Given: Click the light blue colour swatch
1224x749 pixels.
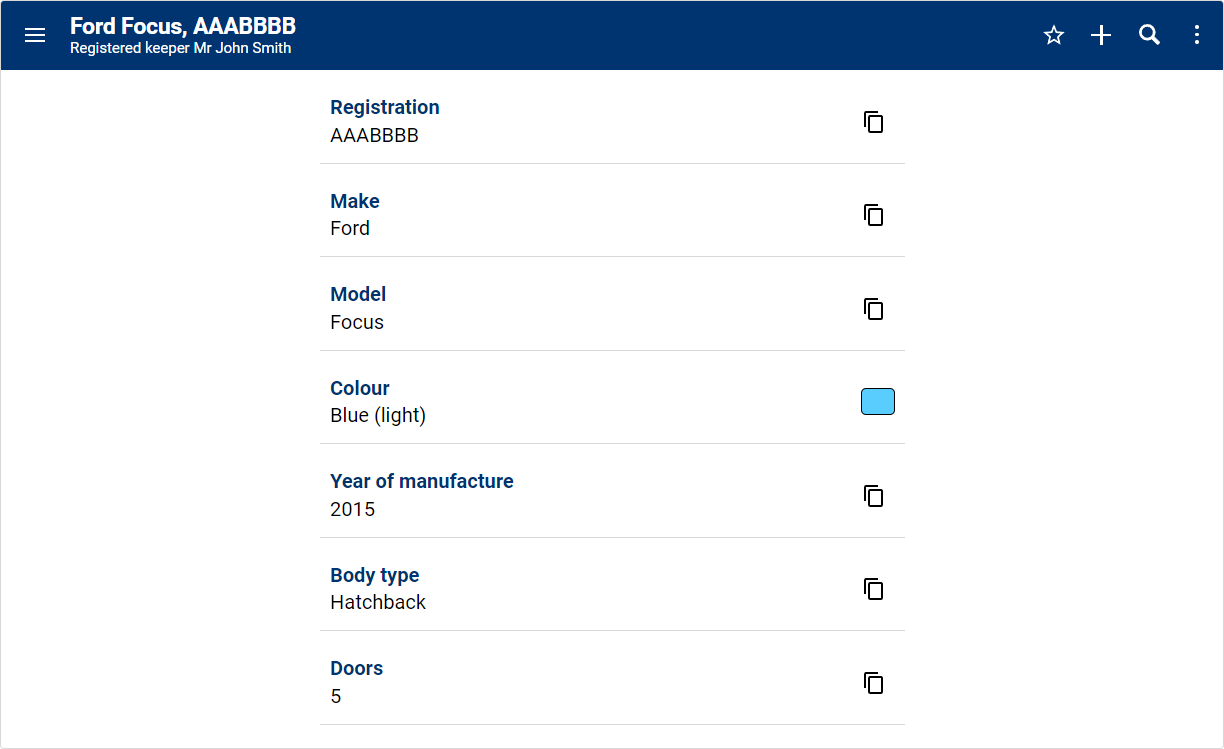Looking at the screenshot, I should point(878,402).
